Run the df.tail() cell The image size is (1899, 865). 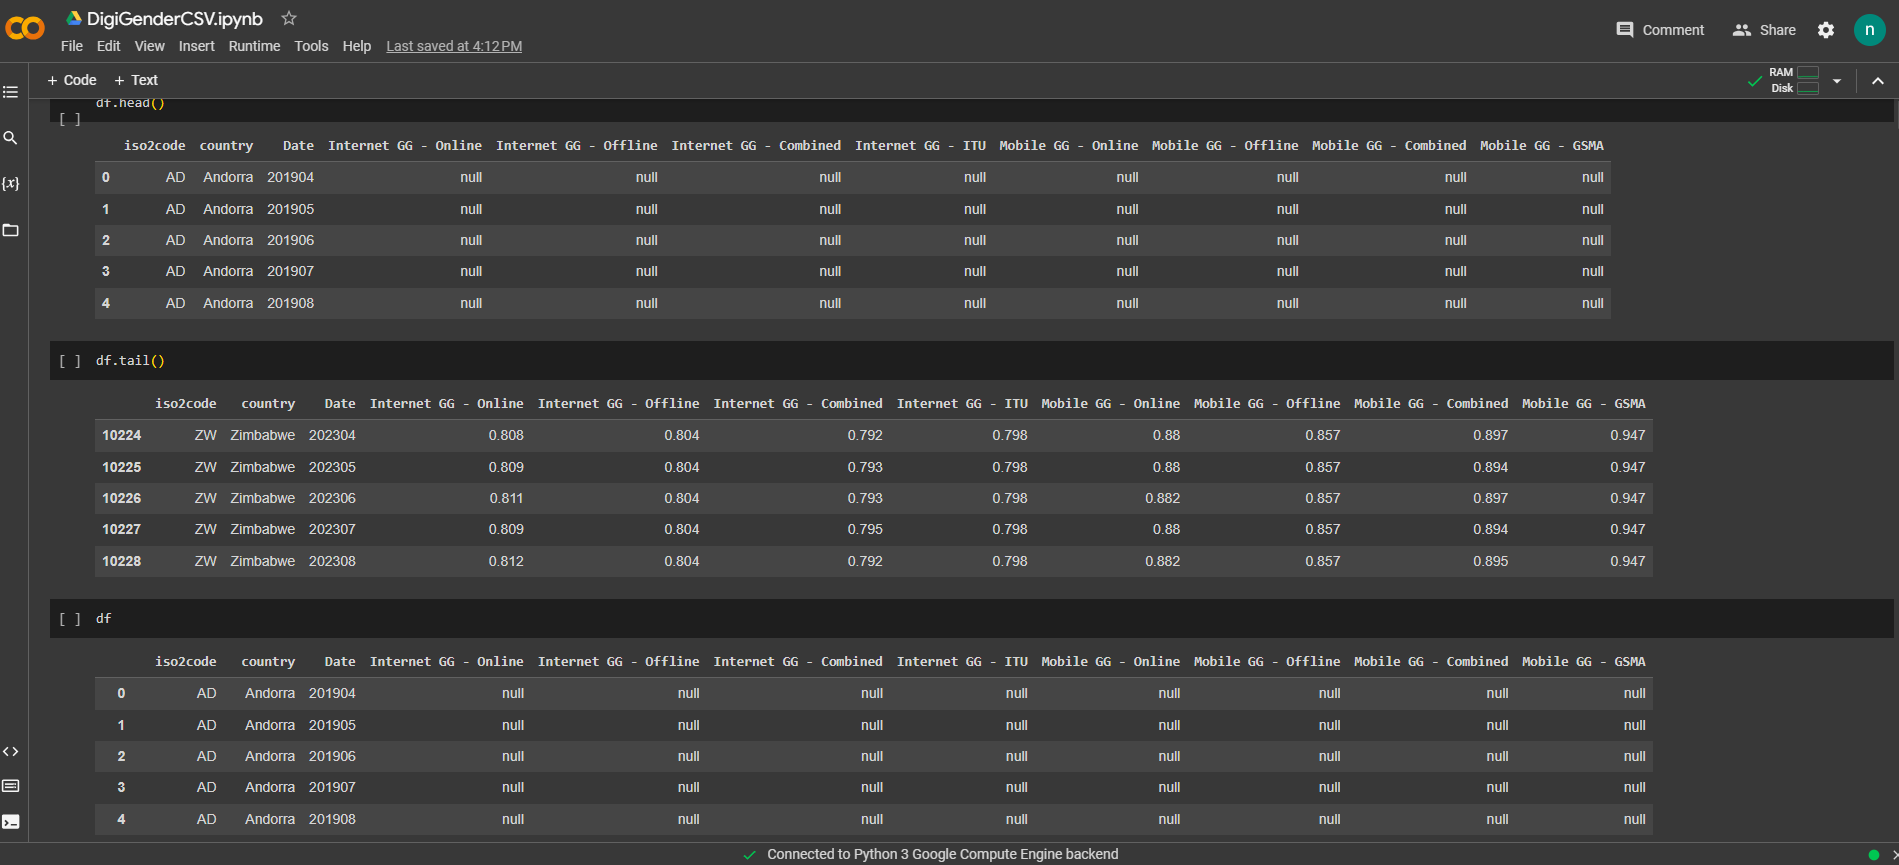70,361
